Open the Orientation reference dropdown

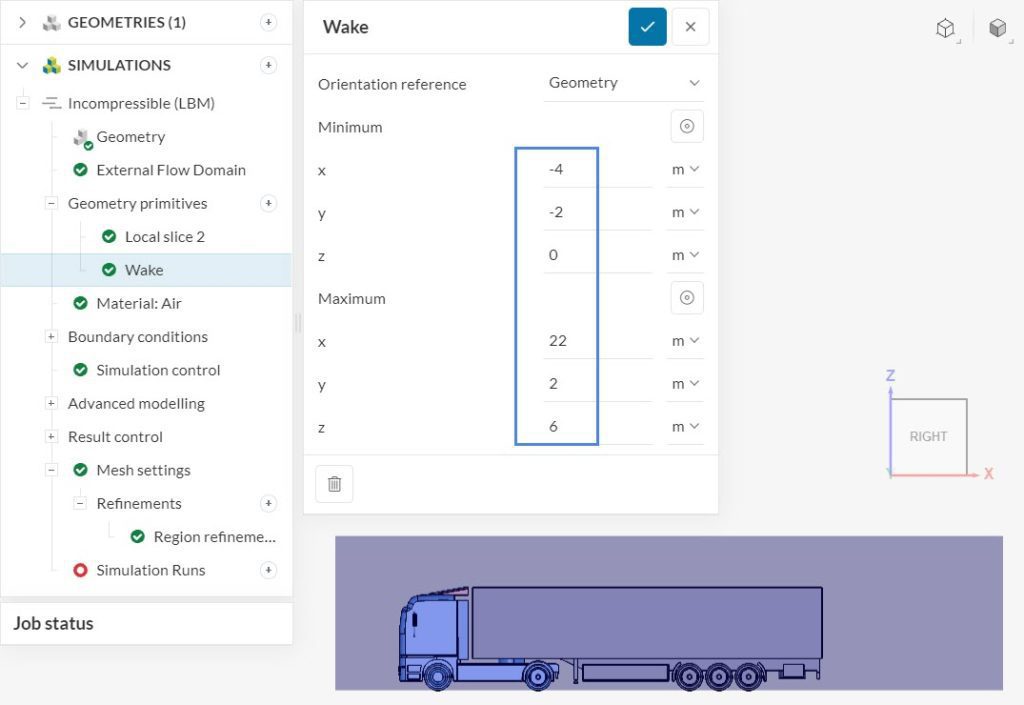pyautogui.click(x=622, y=83)
